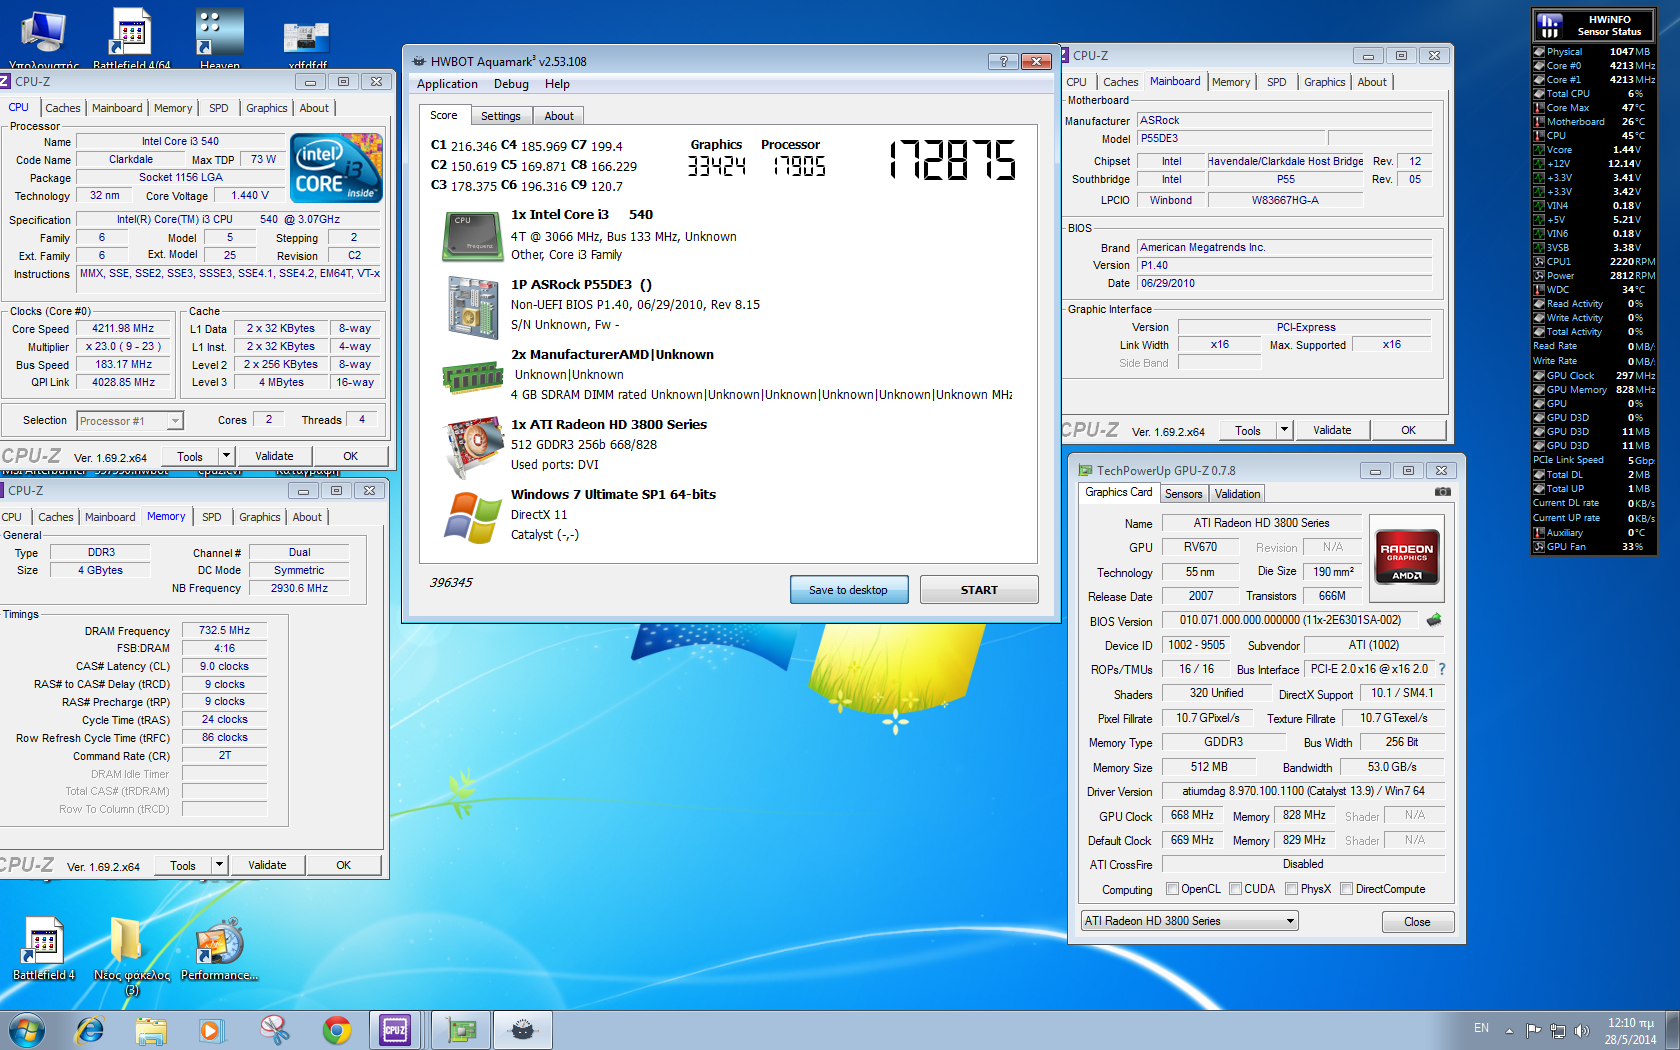Show hidden tray icons arrow
The width and height of the screenshot is (1680, 1050).
[x=1509, y=1031]
